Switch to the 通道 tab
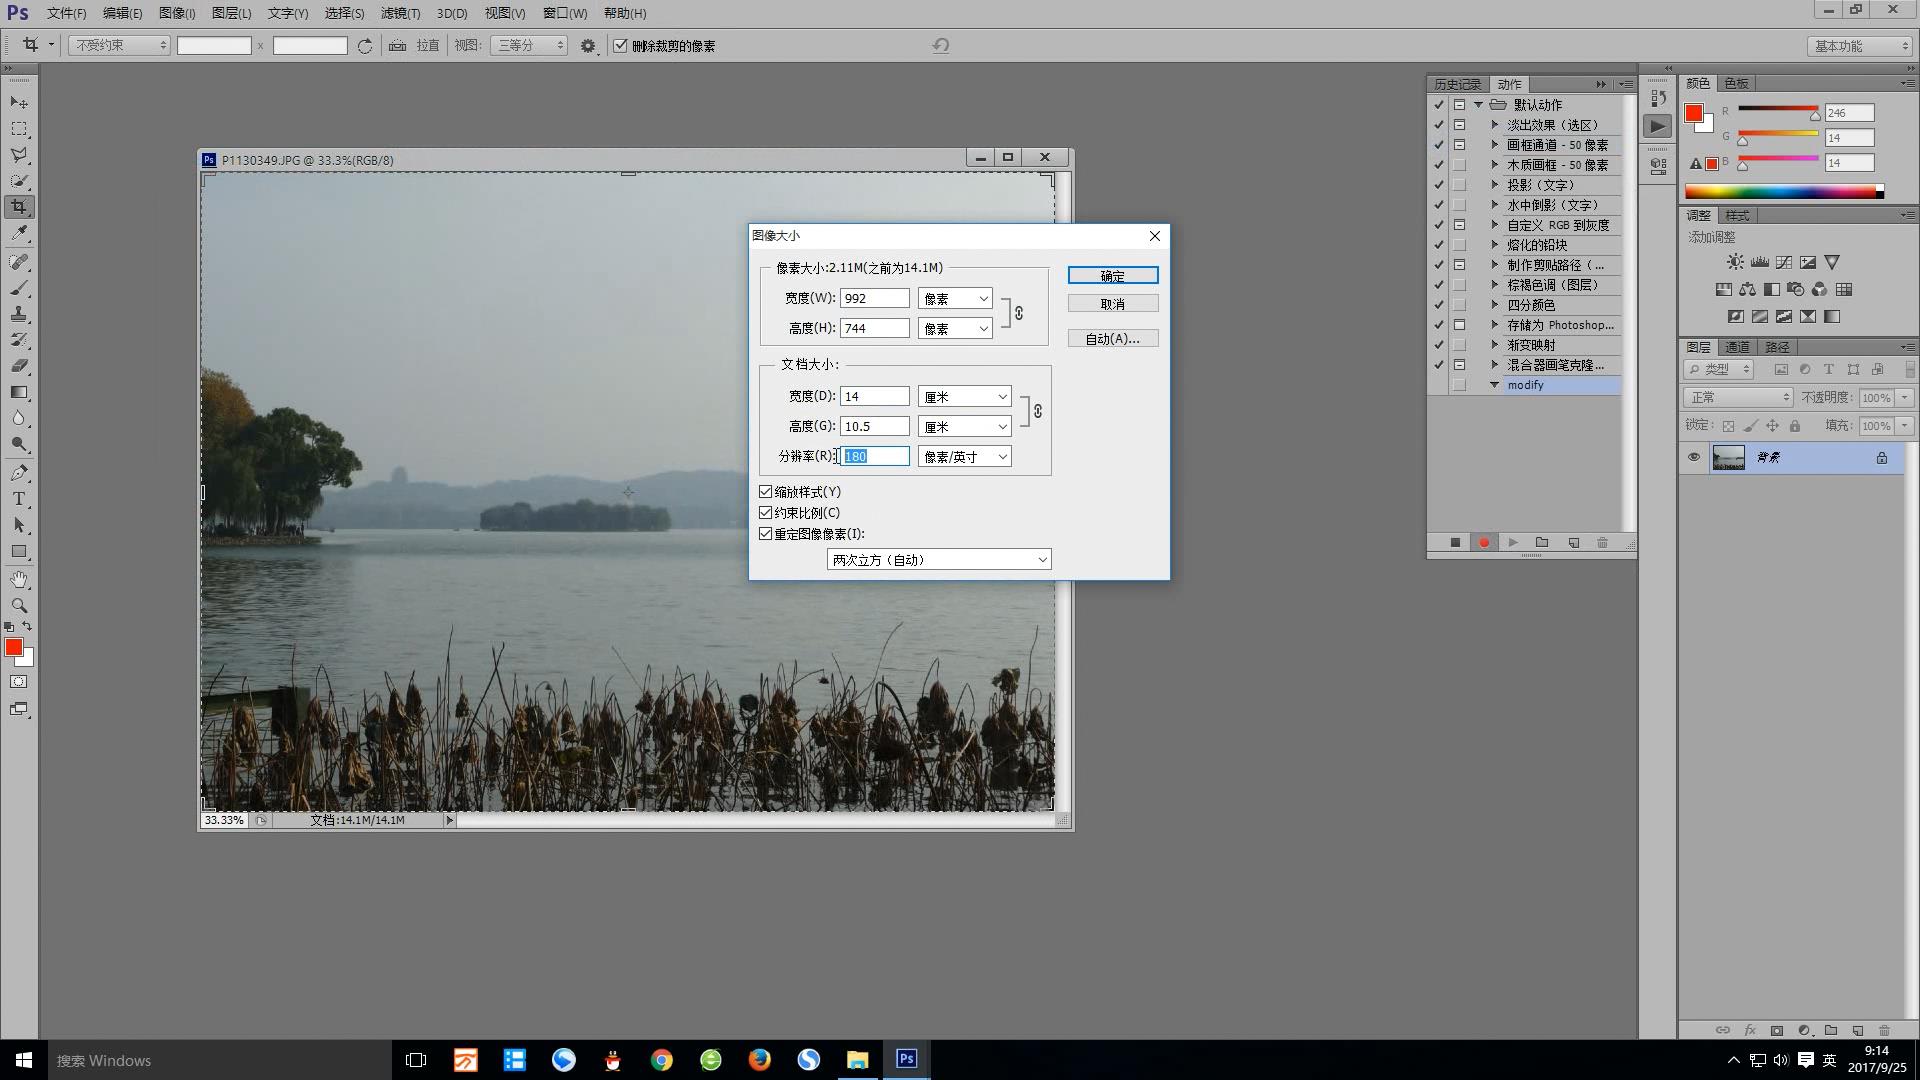Screen dimensions: 1920x1080 click(x=1737, y=347)
